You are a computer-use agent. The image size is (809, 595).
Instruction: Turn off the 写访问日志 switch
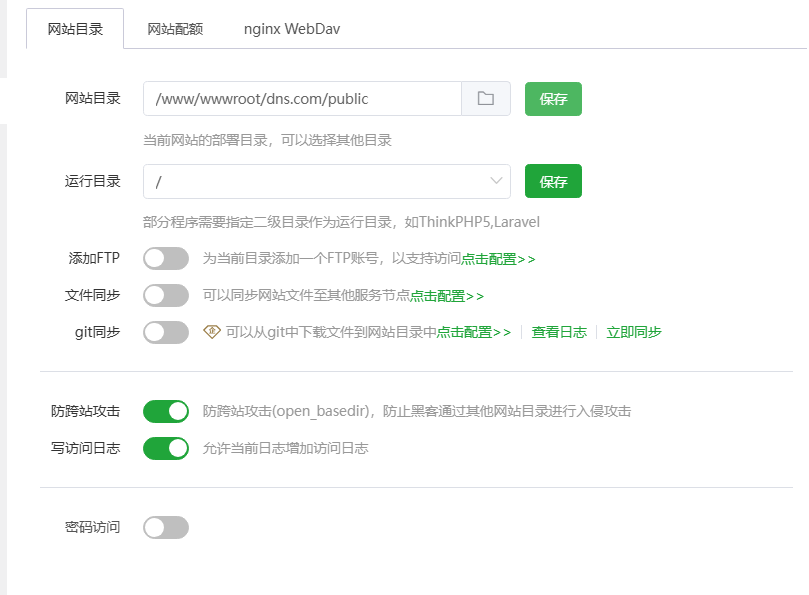(x=166, y=448)
